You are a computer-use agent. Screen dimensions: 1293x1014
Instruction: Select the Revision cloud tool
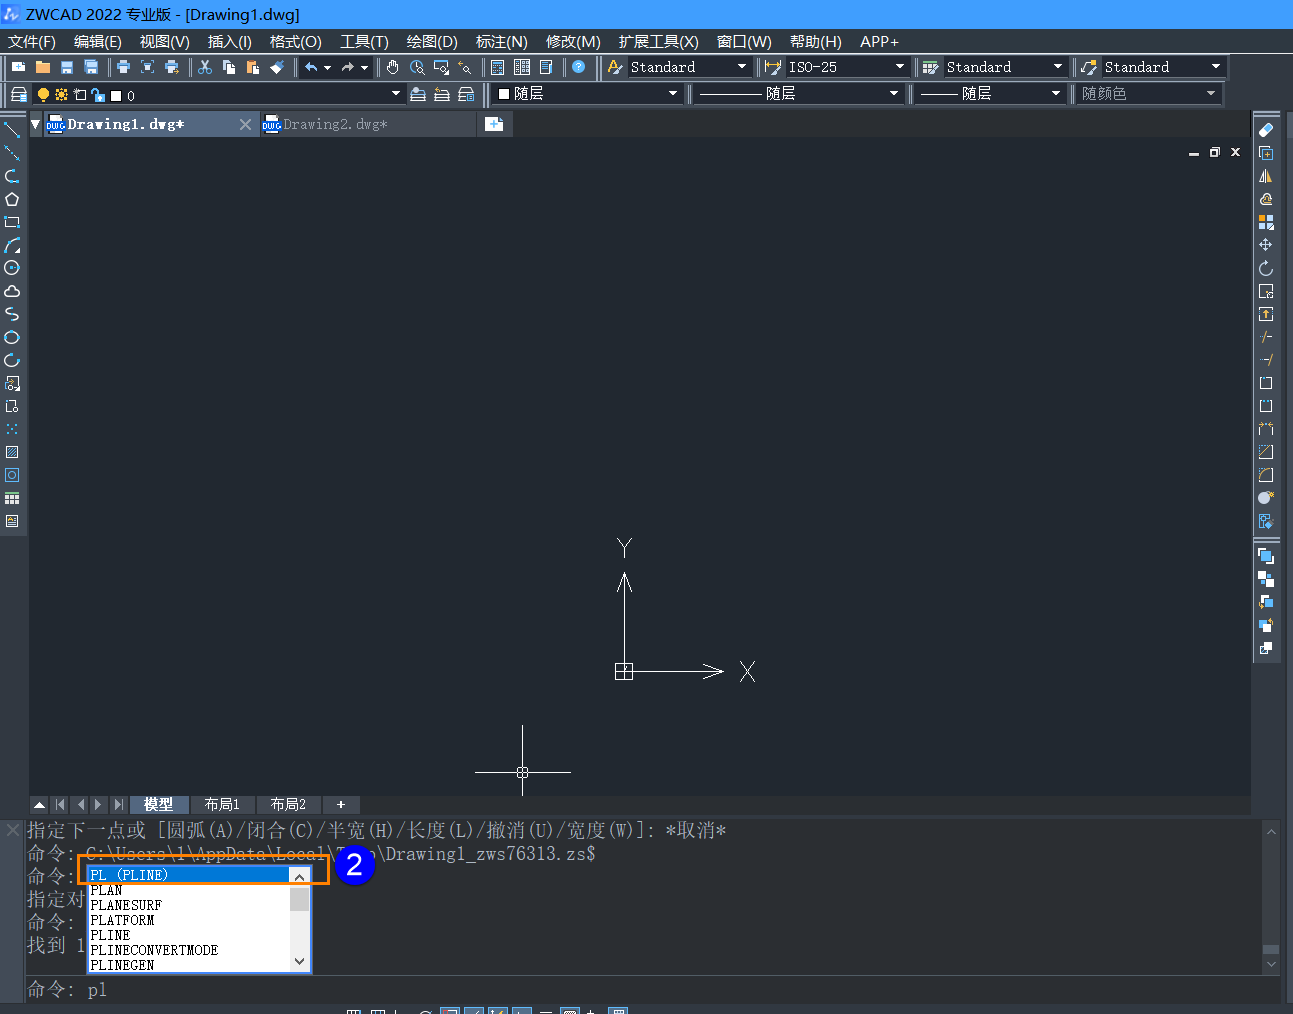tap(12, 291)
